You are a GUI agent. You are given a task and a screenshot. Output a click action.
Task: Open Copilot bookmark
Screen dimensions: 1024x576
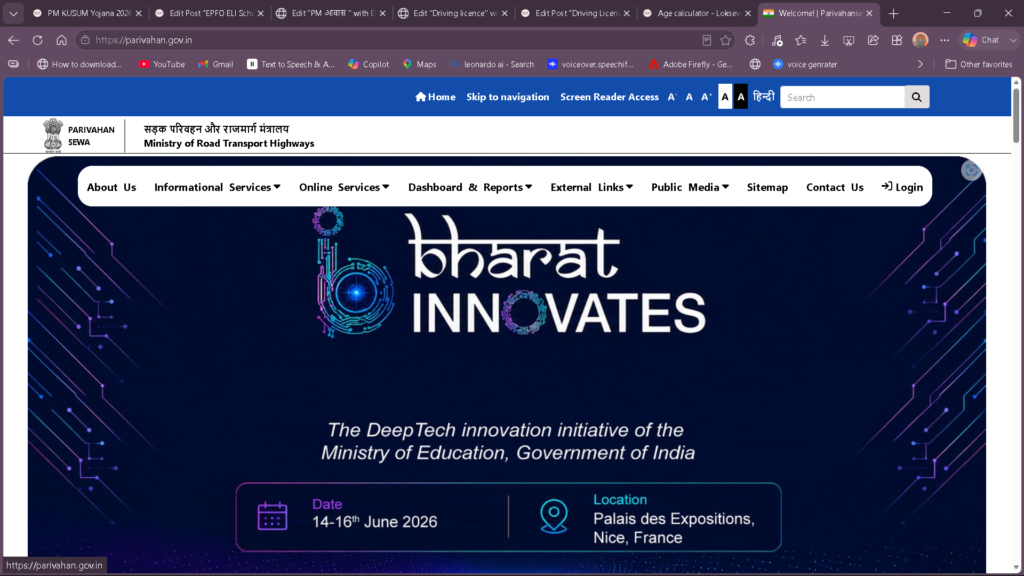(368, 64)
